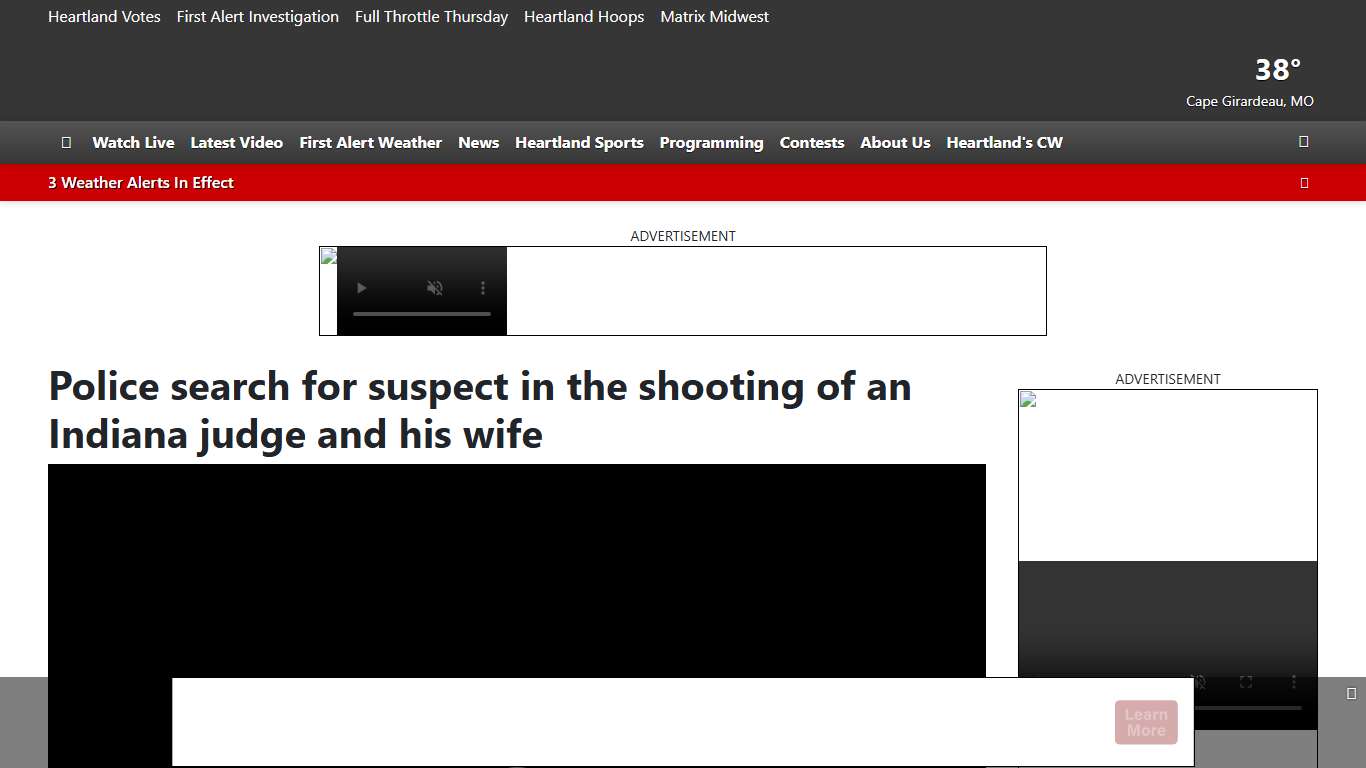Screen dimensions: 1366x768
Task: Unmute the top advertisement video
Action: (435, 288)
